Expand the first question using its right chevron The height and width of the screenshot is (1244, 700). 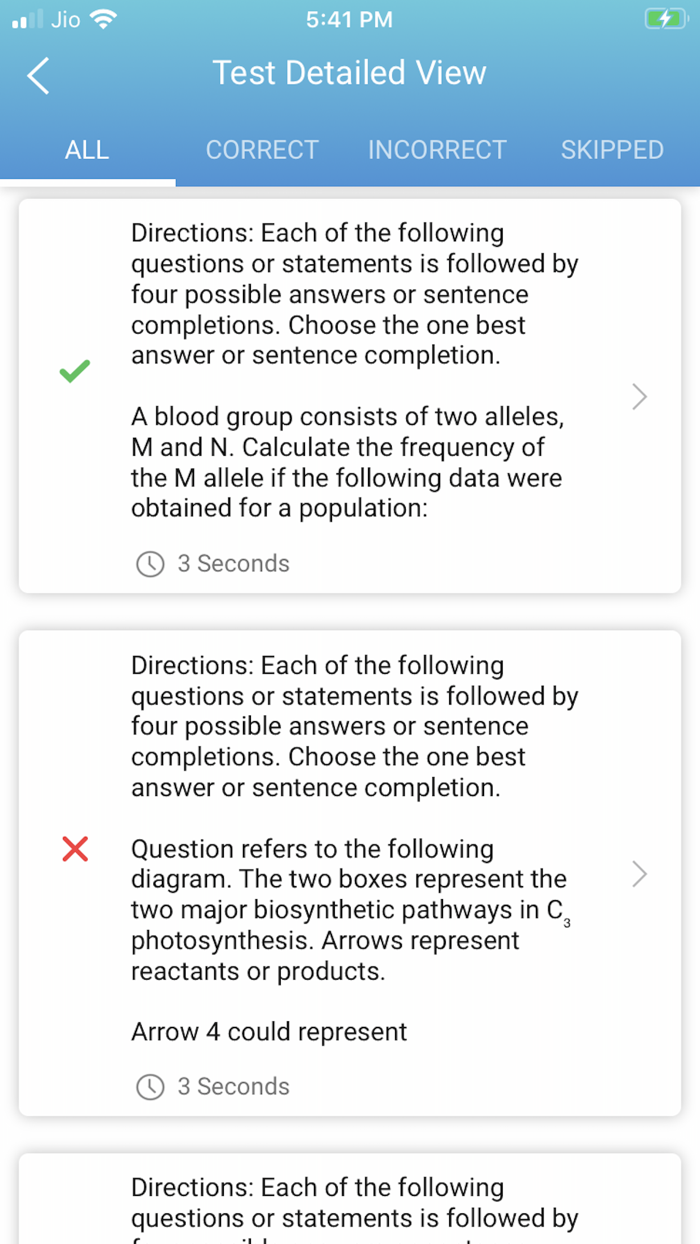tap(638, 396)
